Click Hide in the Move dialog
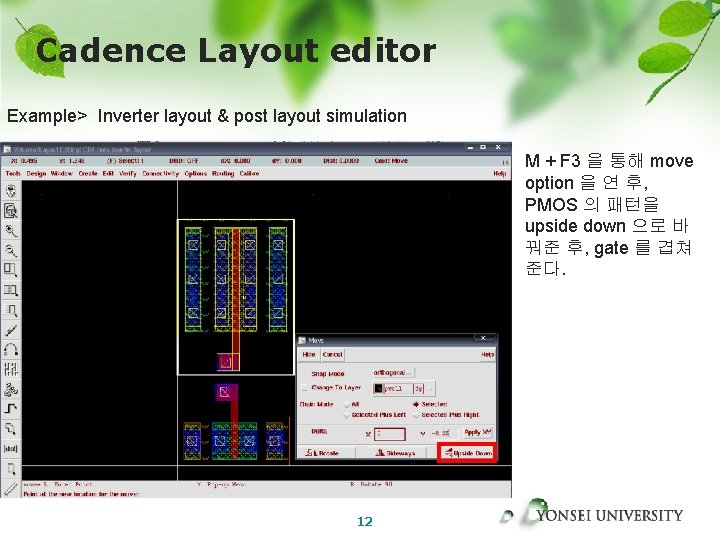 click(309, 354)
